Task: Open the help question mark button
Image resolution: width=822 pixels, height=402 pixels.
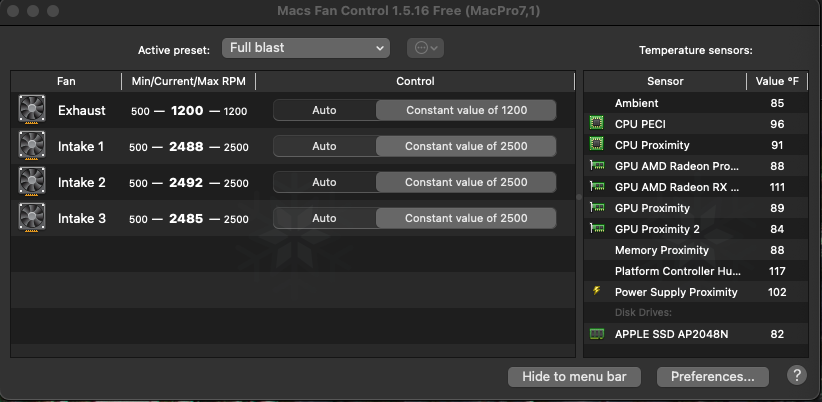Action: click(x=797, y=376)
